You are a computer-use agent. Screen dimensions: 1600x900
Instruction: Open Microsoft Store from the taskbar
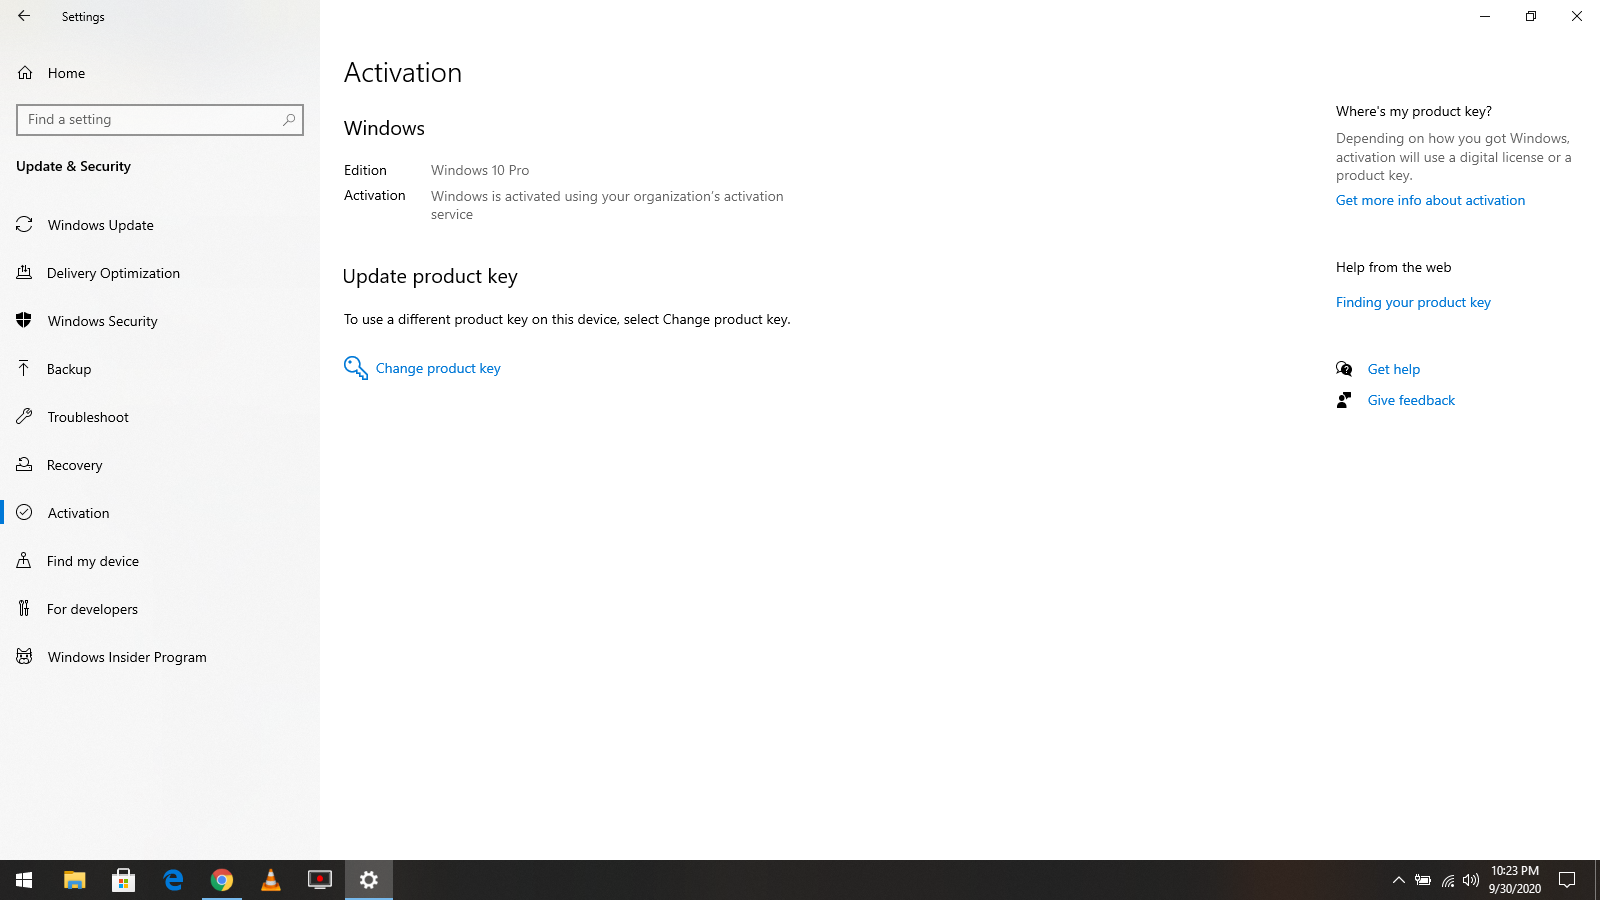[124, 880]
